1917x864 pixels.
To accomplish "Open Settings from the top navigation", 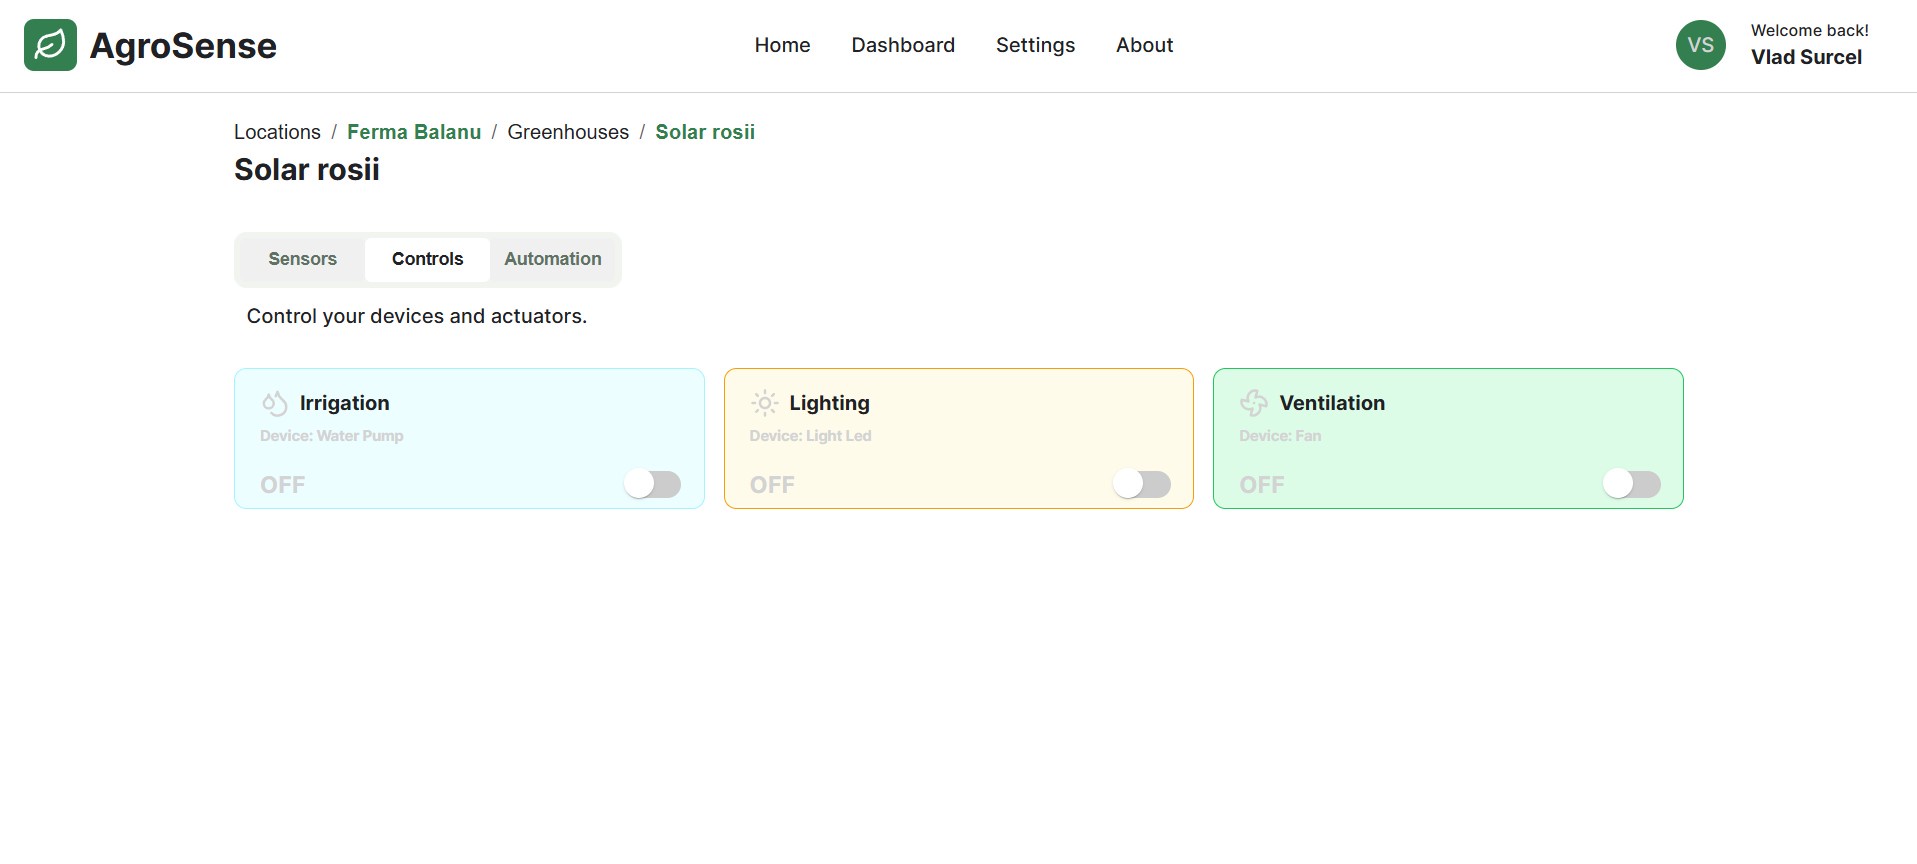I will [x=1035, y=45].
